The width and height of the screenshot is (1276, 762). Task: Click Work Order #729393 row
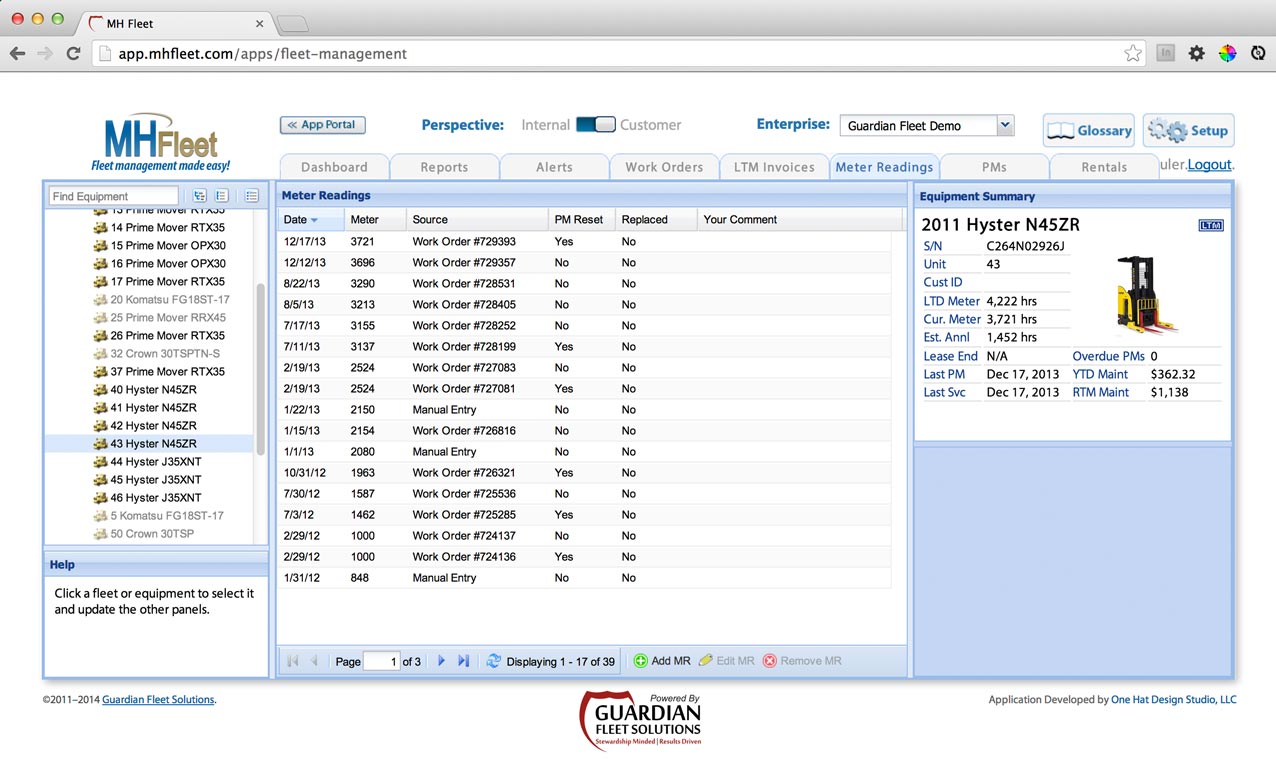tap(584, 242)
